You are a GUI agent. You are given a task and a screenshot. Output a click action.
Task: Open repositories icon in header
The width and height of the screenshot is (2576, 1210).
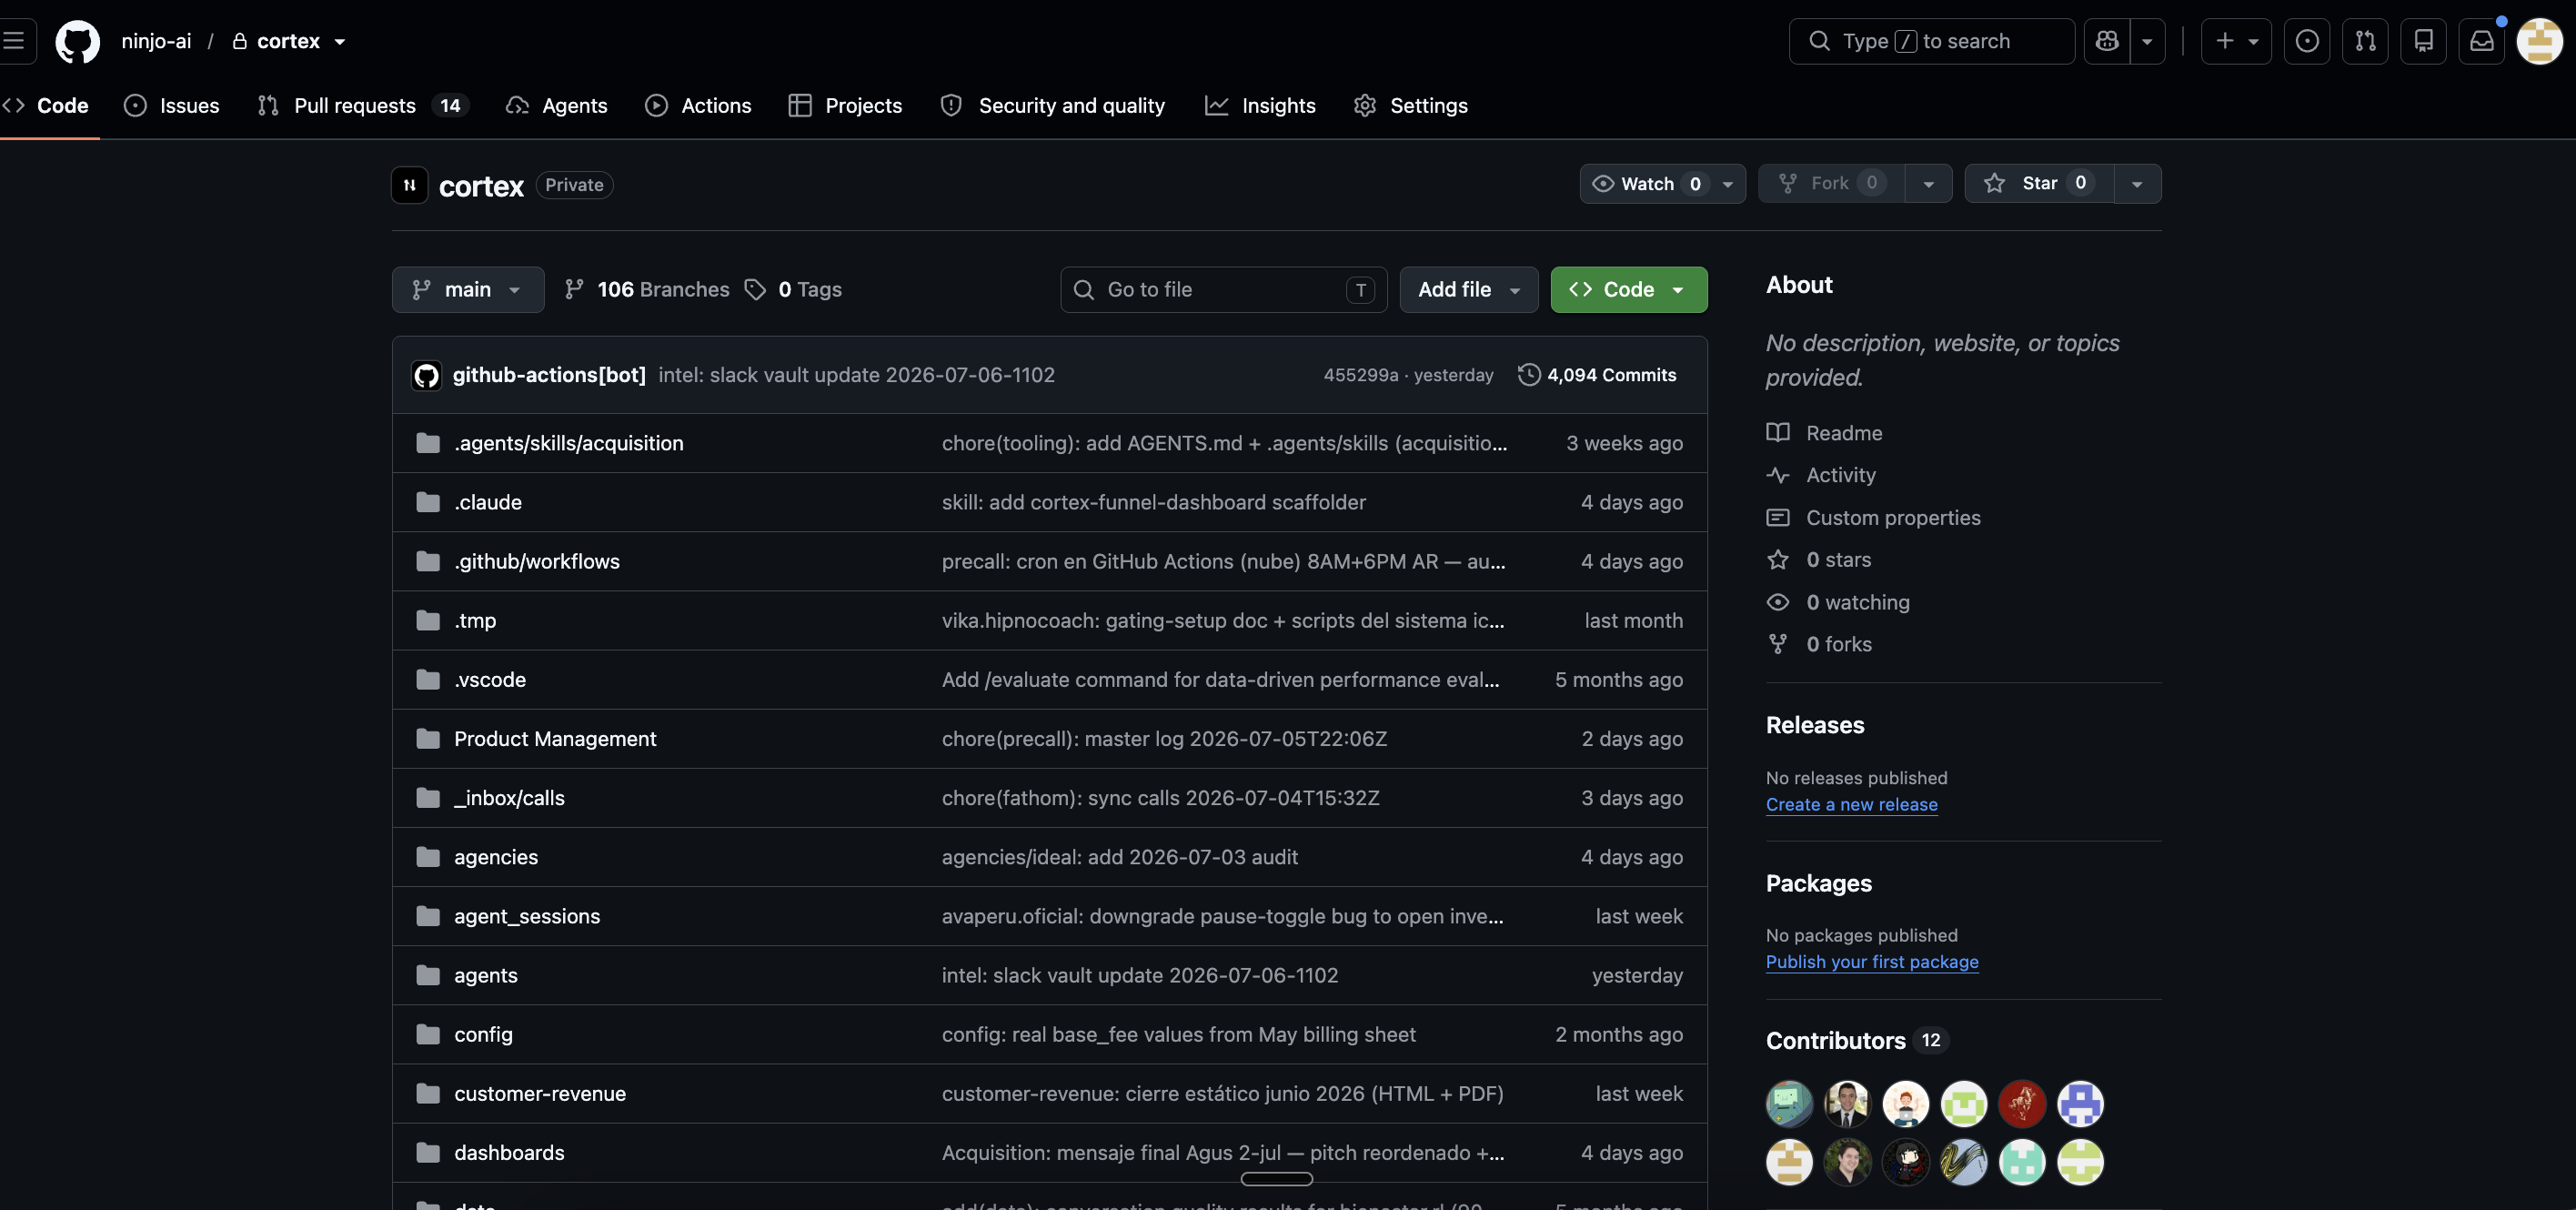click(2424, 41)
